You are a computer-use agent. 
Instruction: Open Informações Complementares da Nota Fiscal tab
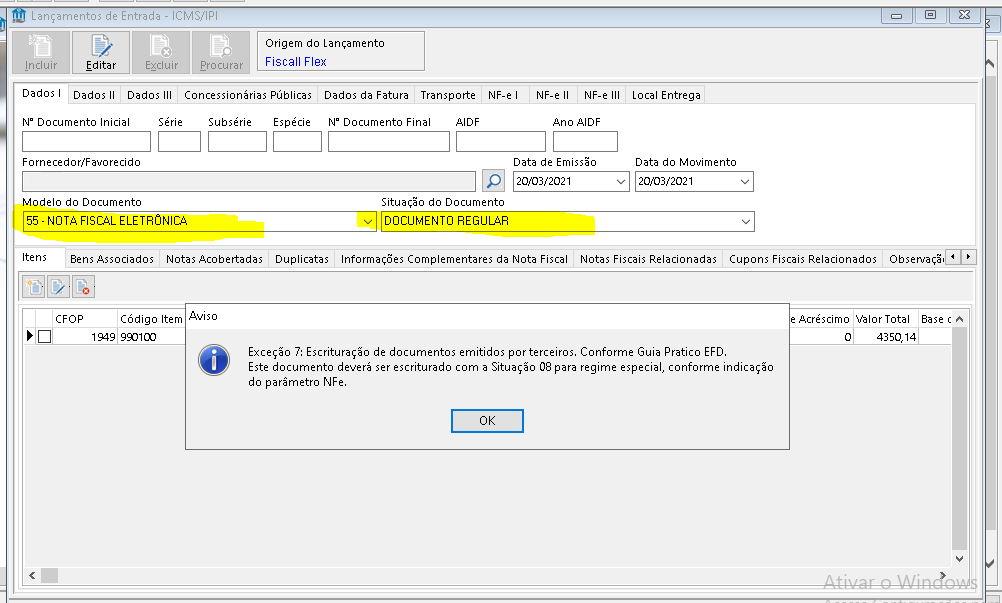[454, 259]
